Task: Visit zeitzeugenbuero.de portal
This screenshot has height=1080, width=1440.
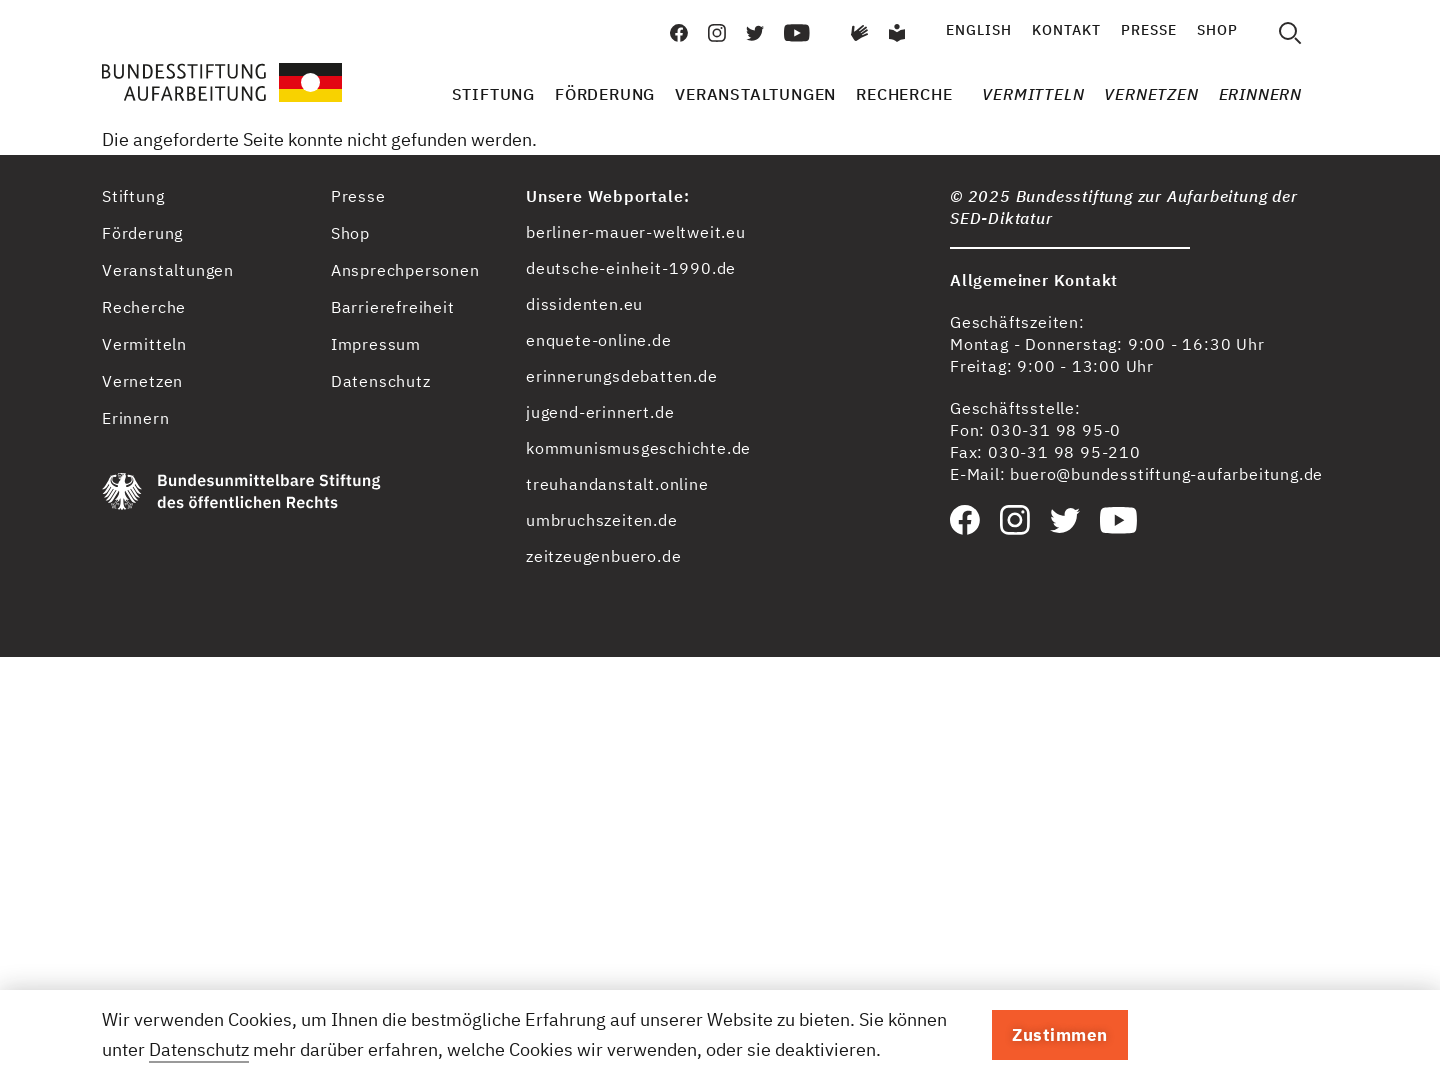Action: 603,556
